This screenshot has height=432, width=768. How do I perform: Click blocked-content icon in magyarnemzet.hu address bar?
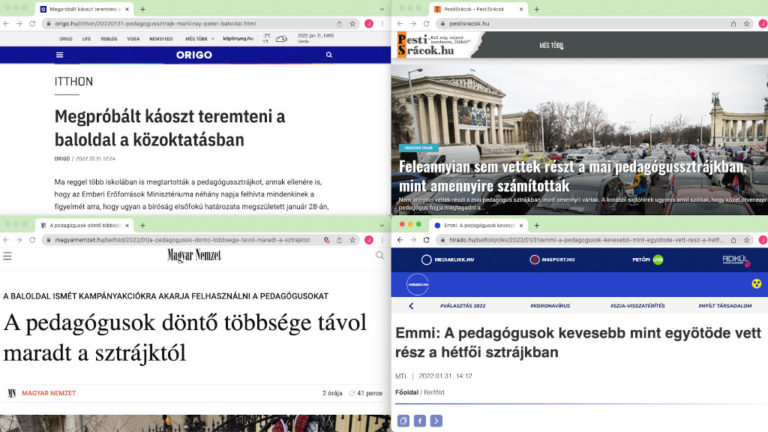pyautogui.click(x=327, y=240)
